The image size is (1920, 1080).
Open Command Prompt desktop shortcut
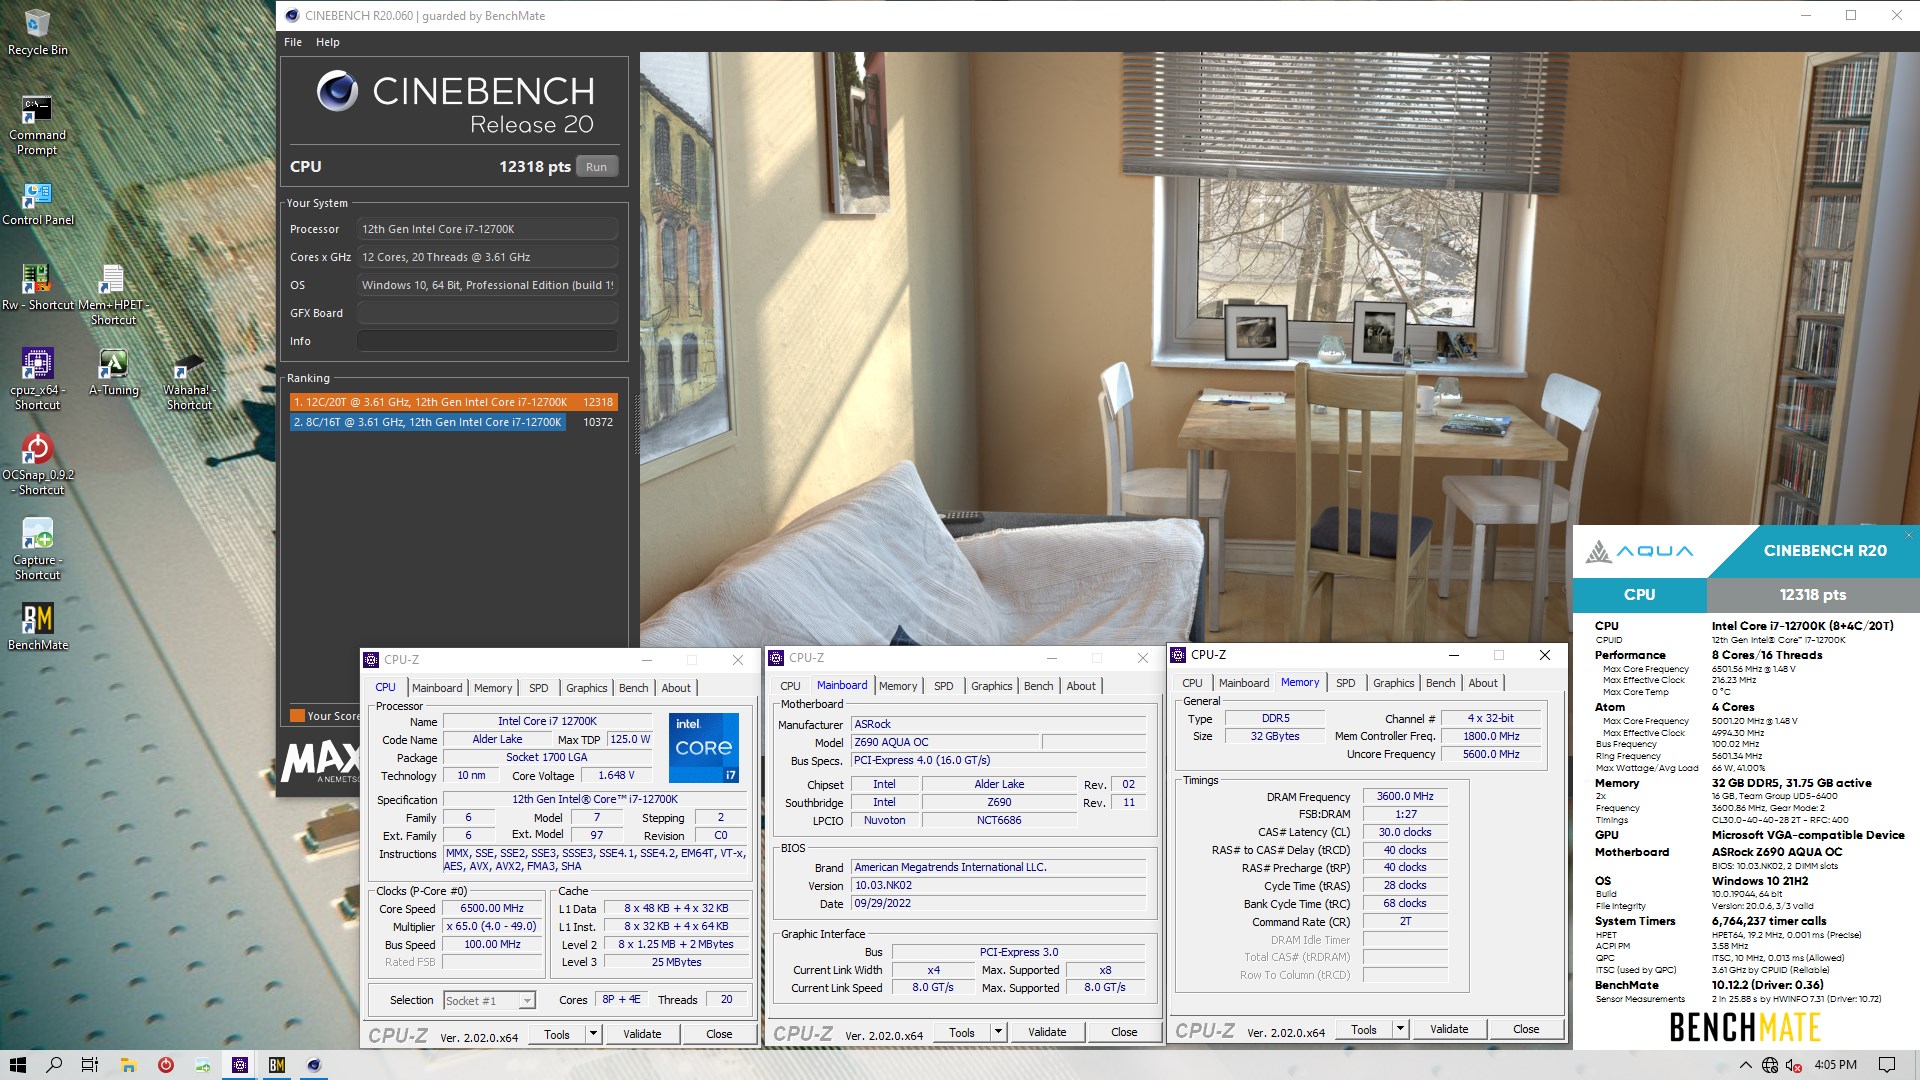click(37, 125)
